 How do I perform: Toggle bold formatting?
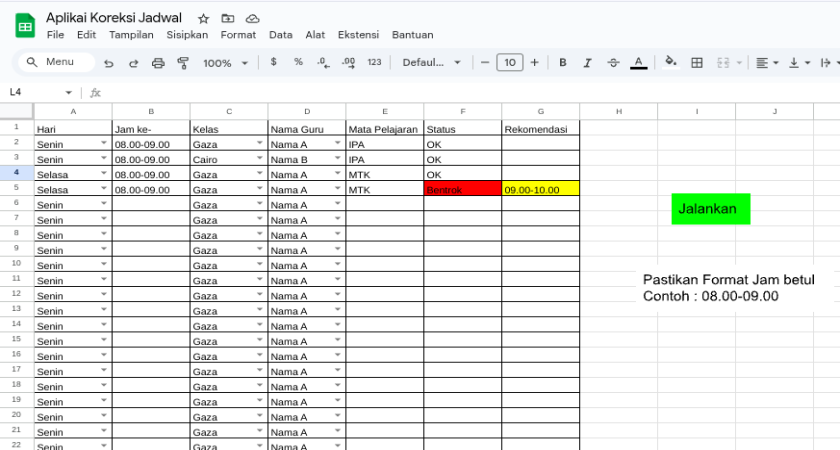coord(562,63)
